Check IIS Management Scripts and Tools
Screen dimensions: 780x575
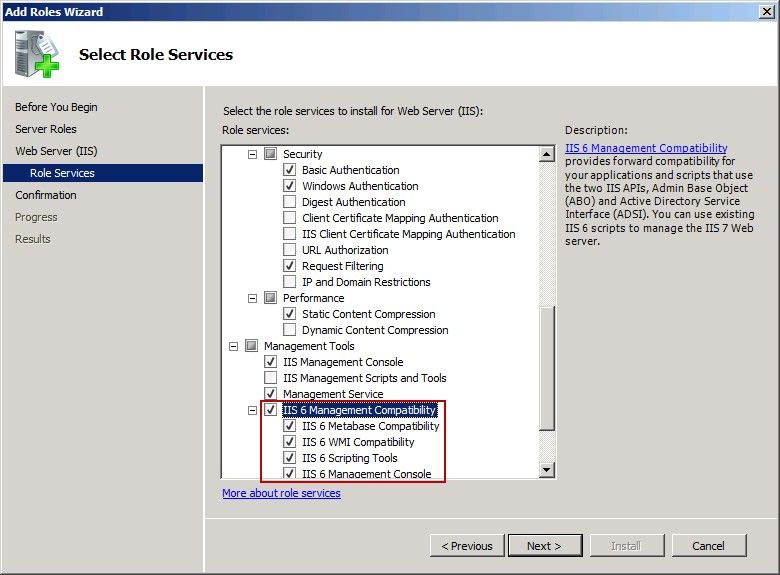(271, 378)
